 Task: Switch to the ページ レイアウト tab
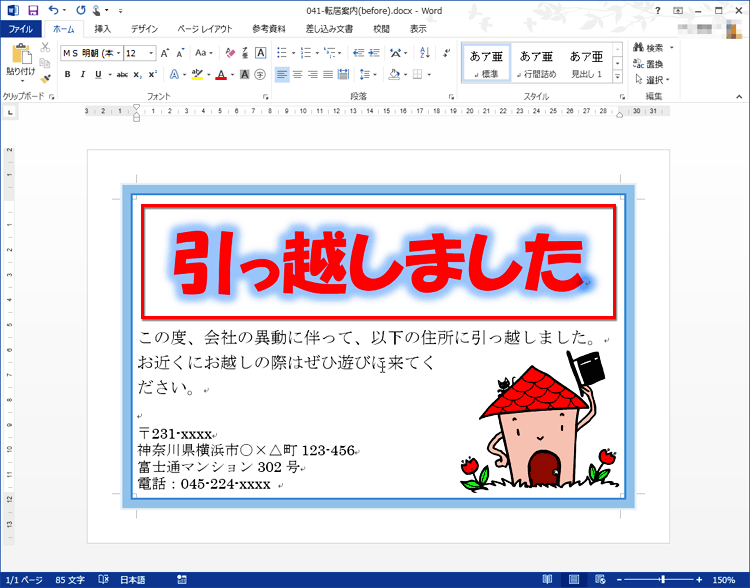205,29
